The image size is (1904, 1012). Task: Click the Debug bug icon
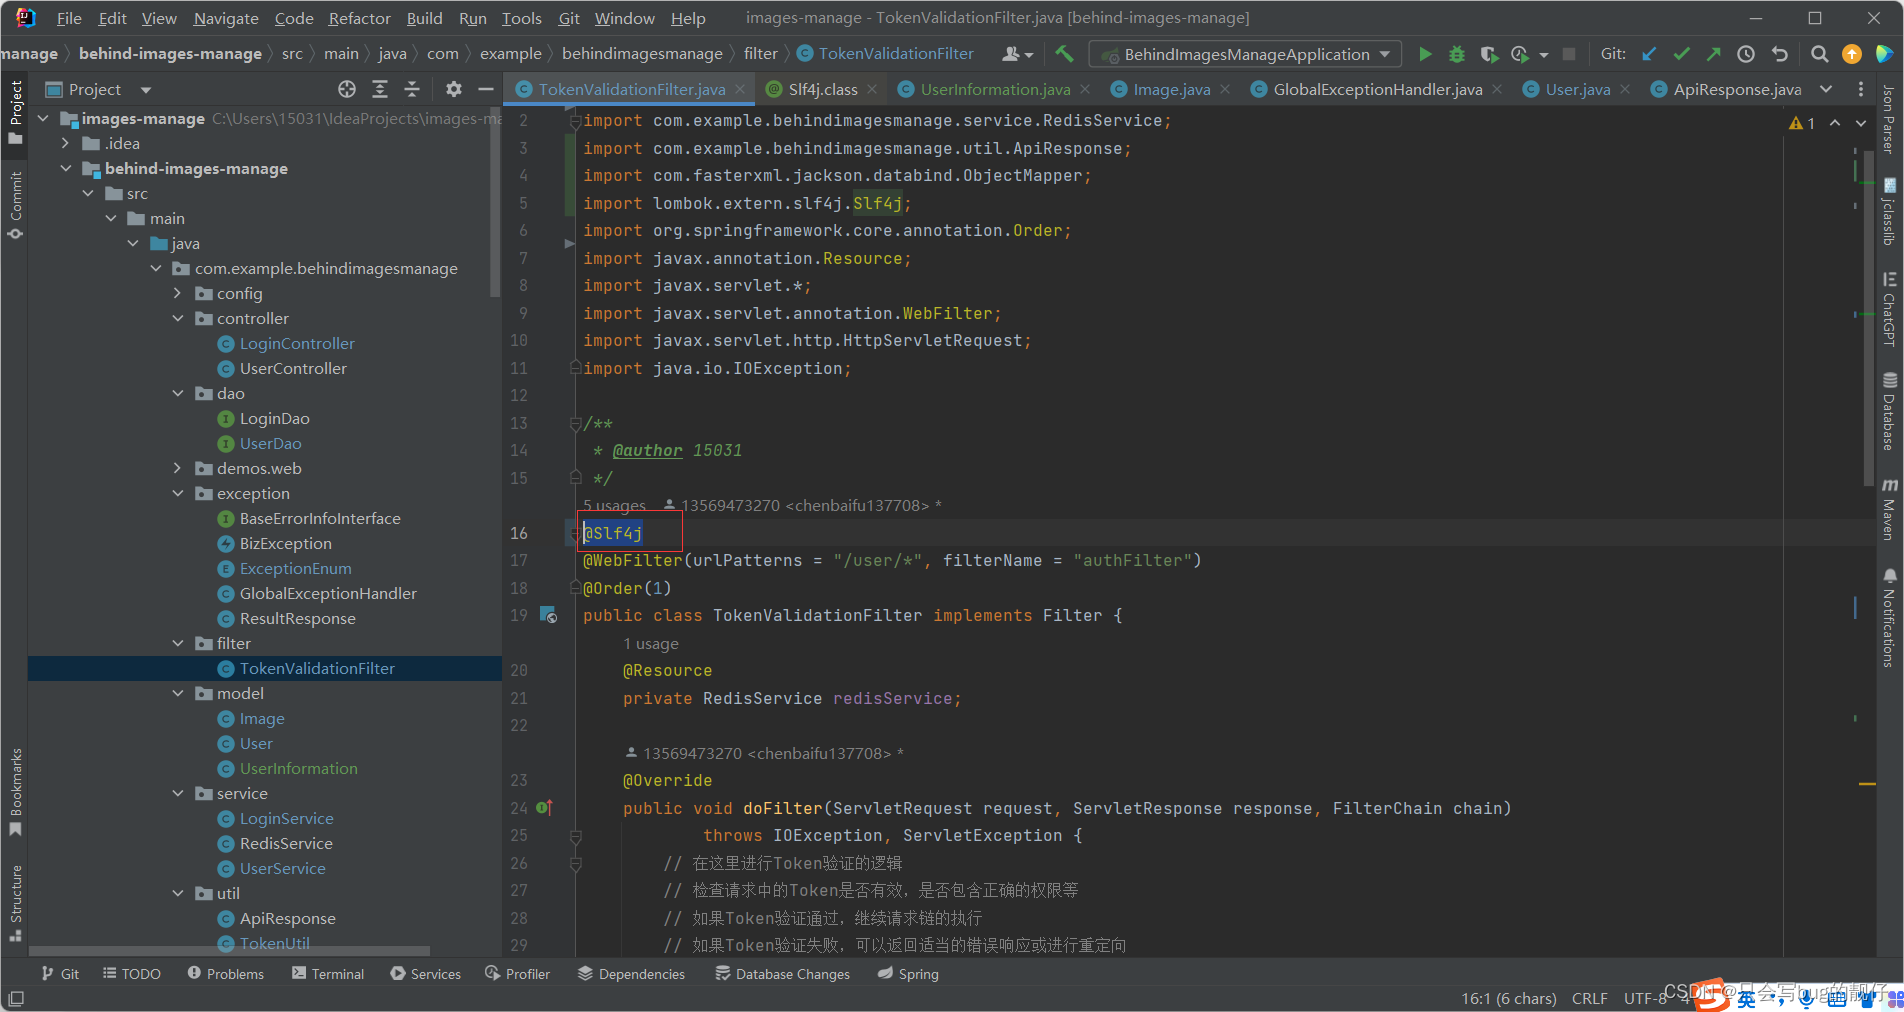[x=1457, y=54]
